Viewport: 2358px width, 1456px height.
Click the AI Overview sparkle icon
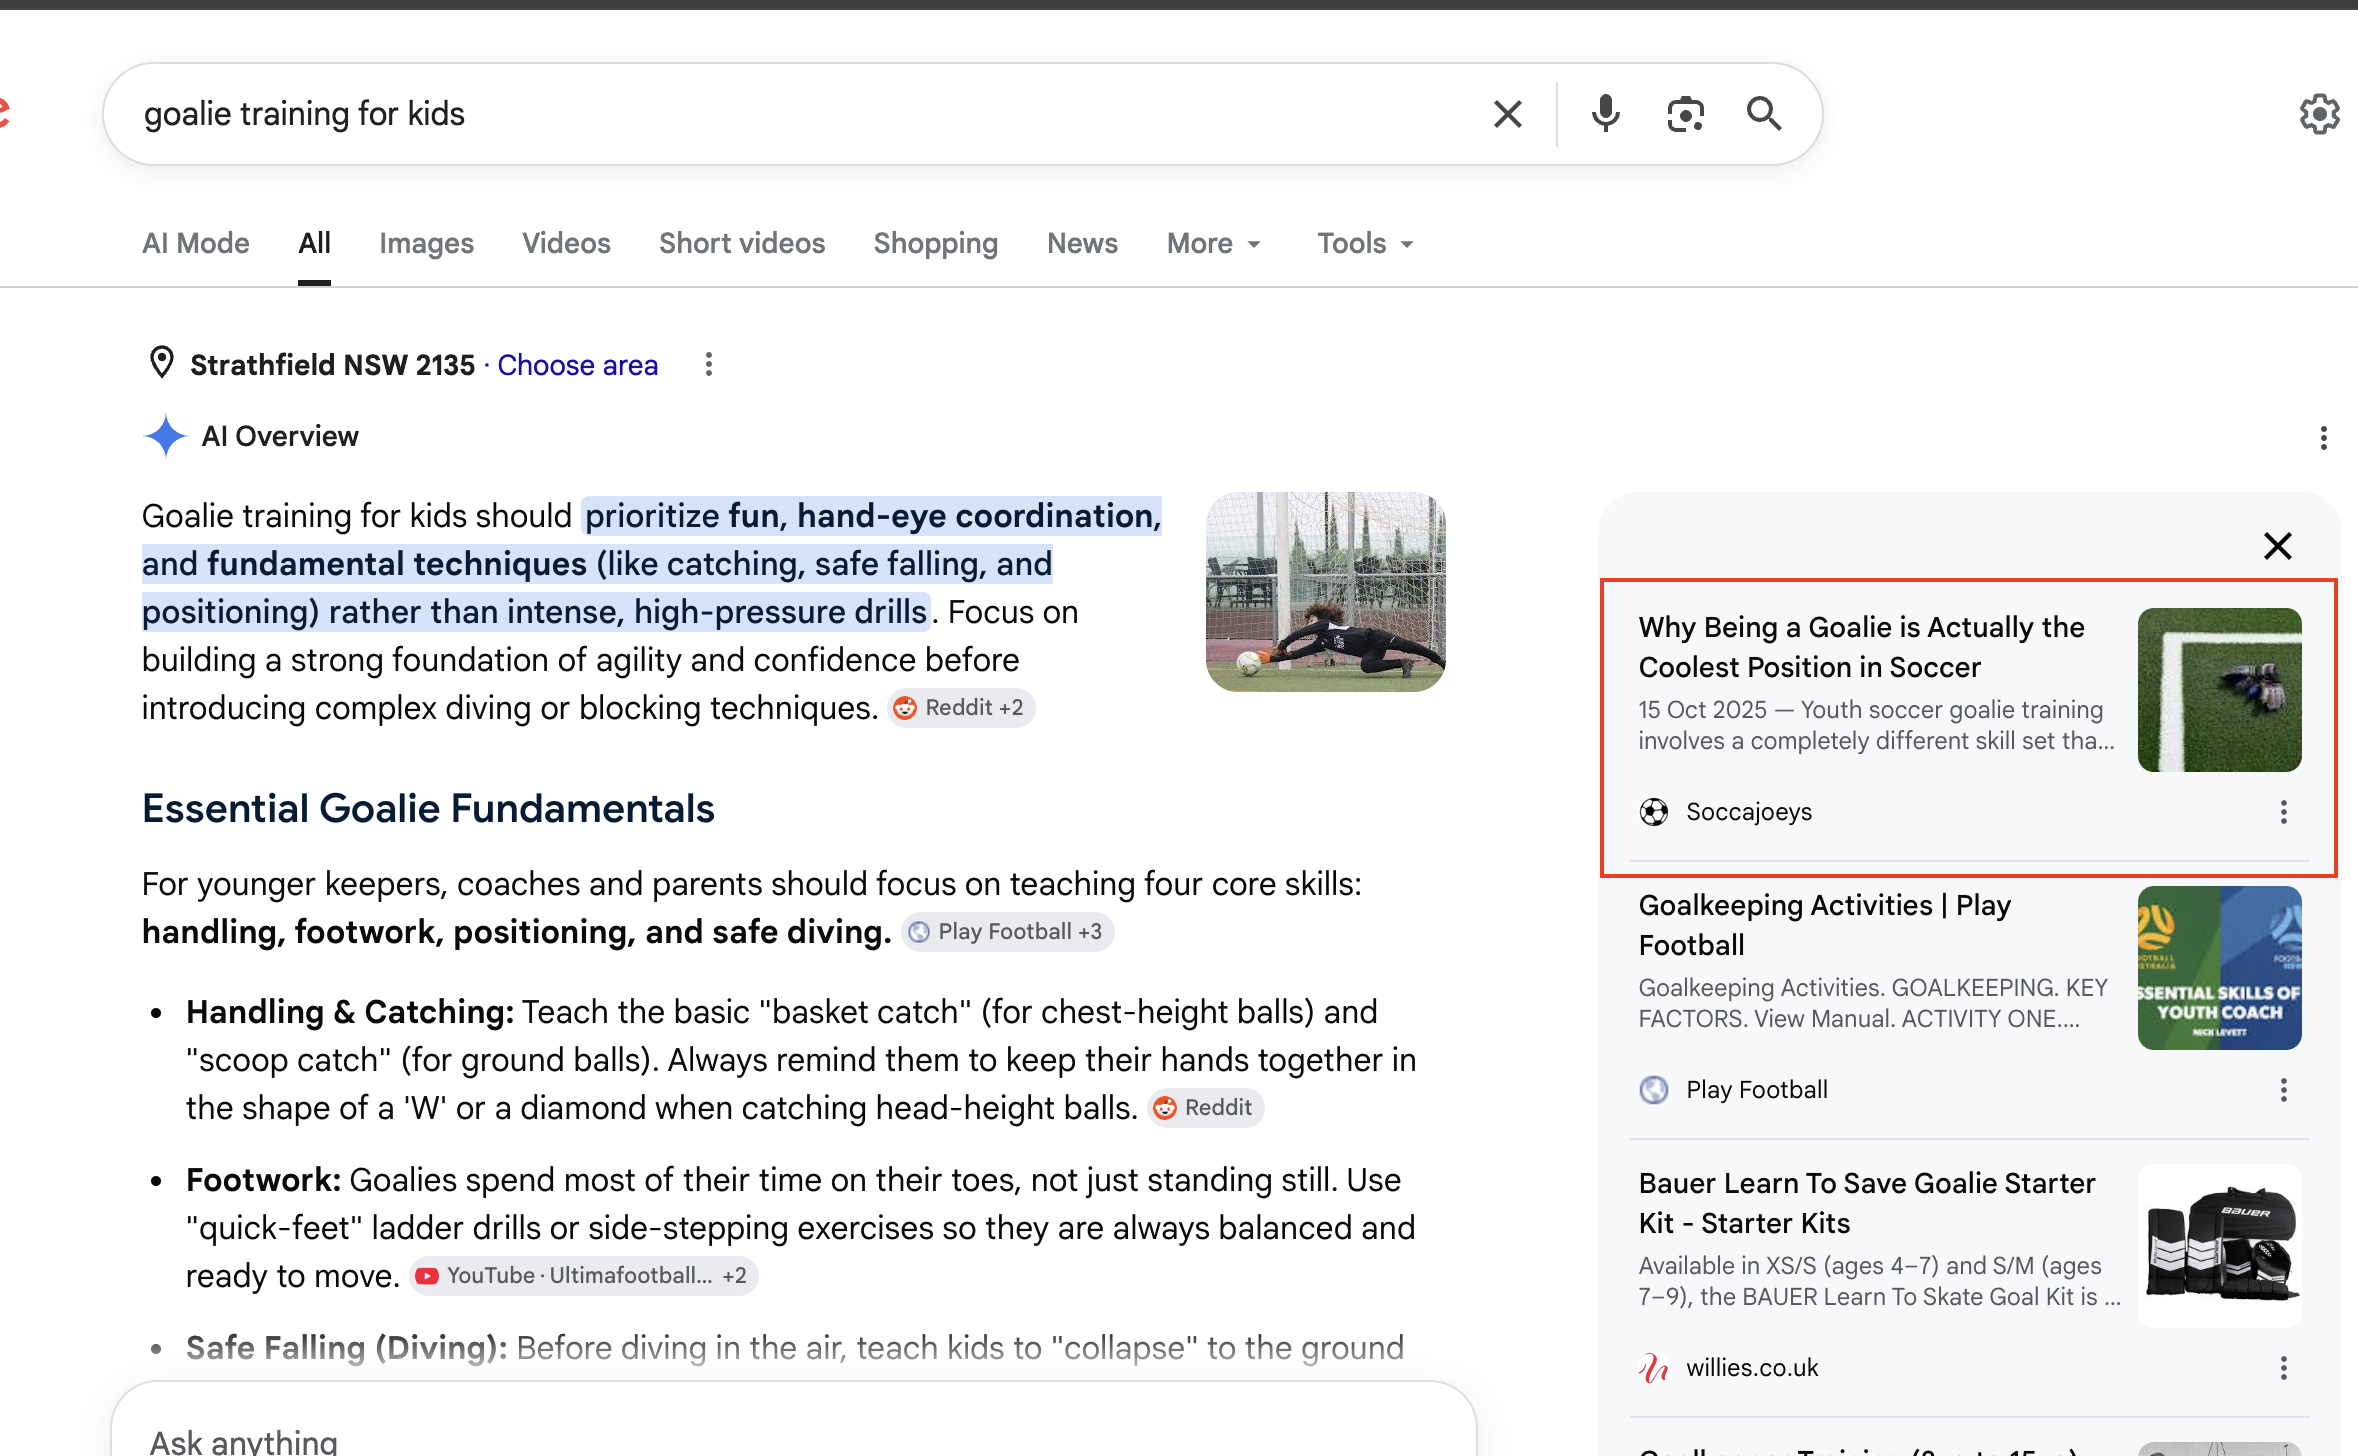pyautogui.click(x=165, y=436)
